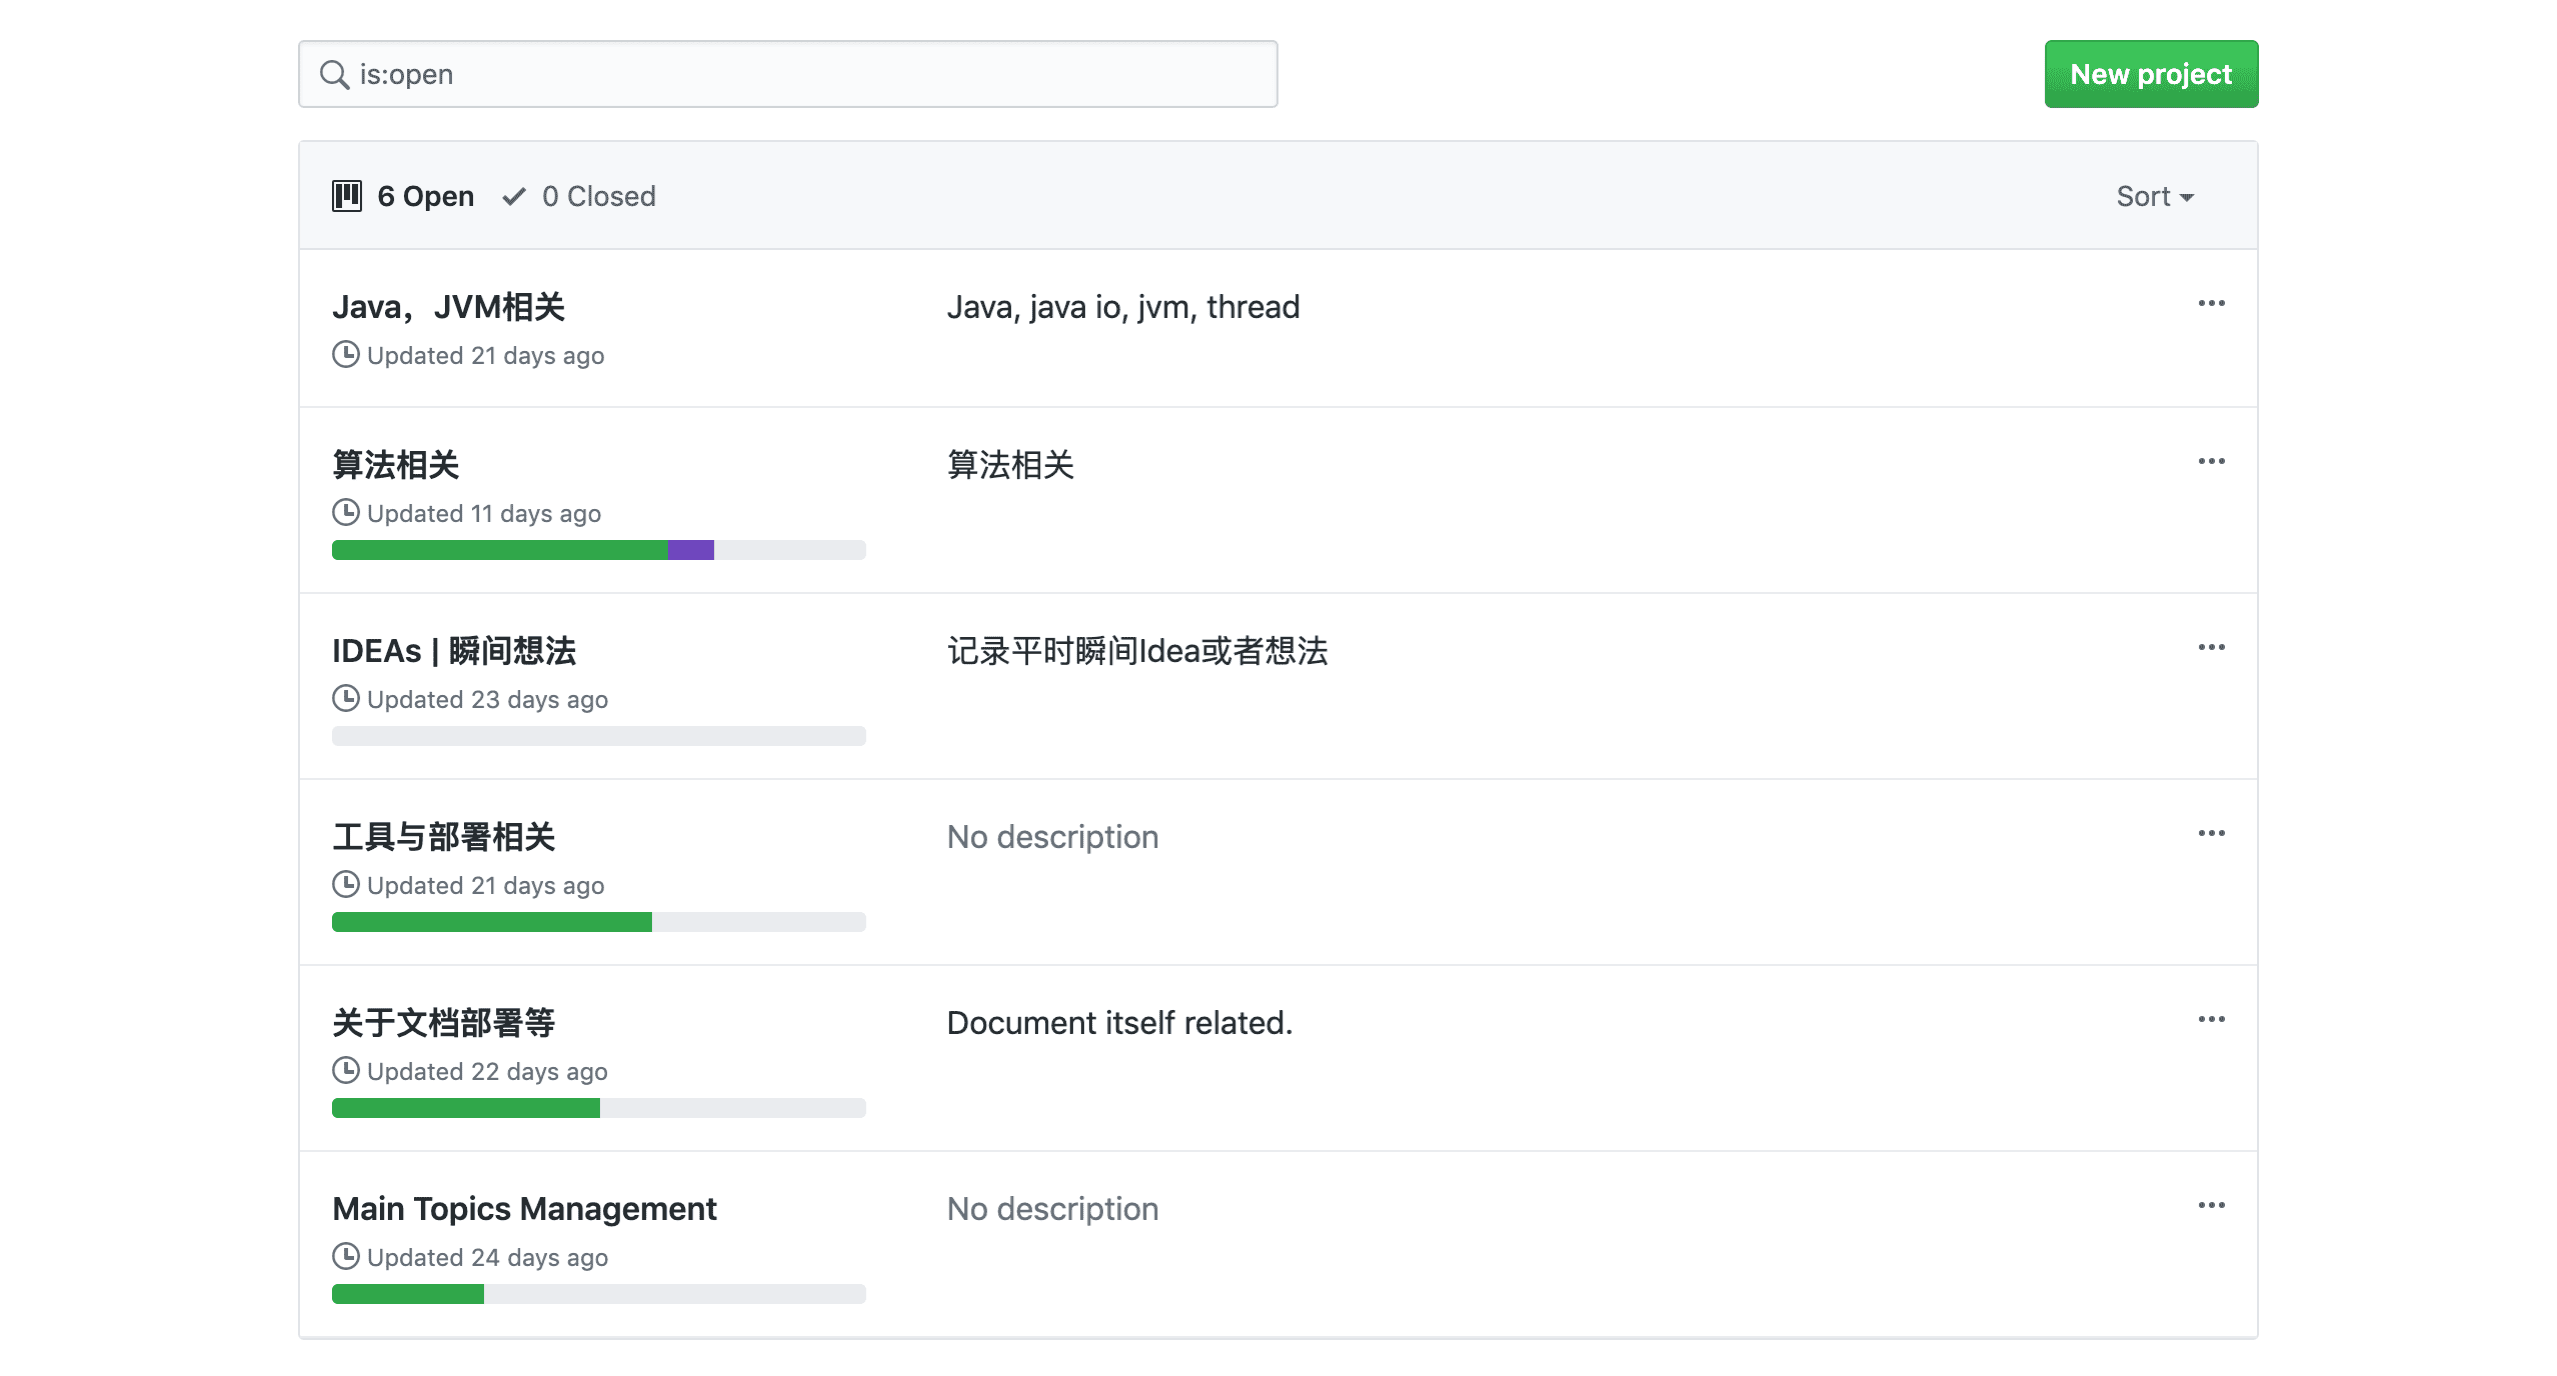Click clock icon under 算法相关 project

click(x=346, y=513)
